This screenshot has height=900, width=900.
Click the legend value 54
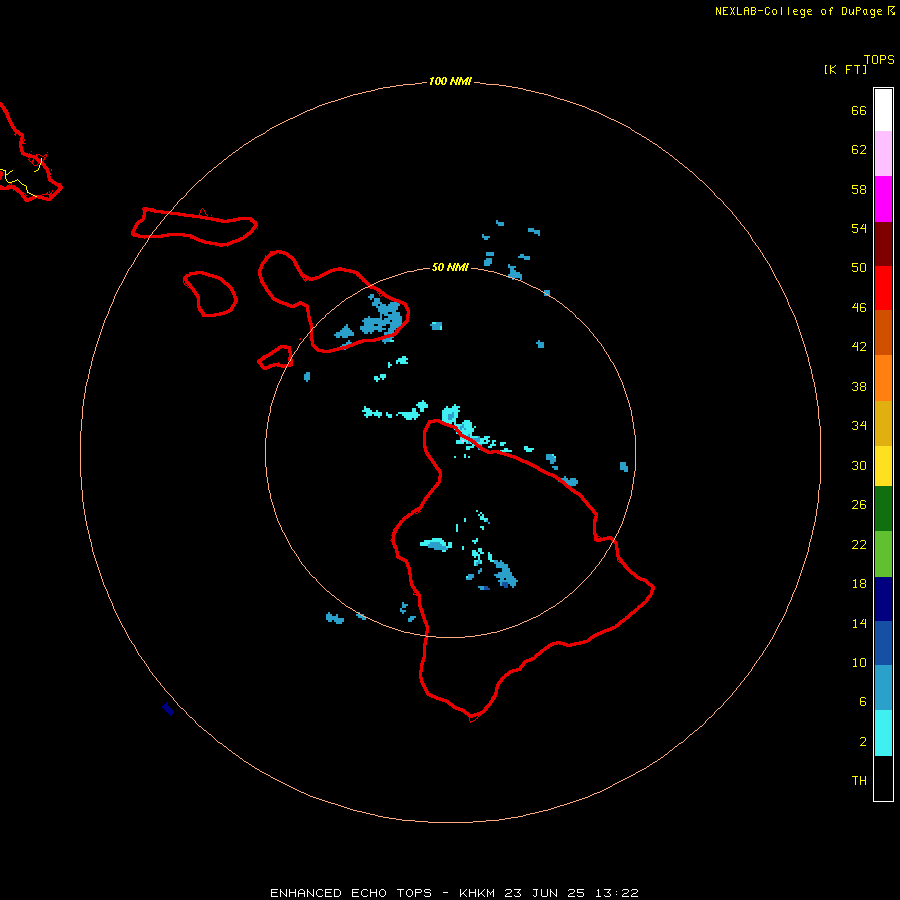point(859,228)
